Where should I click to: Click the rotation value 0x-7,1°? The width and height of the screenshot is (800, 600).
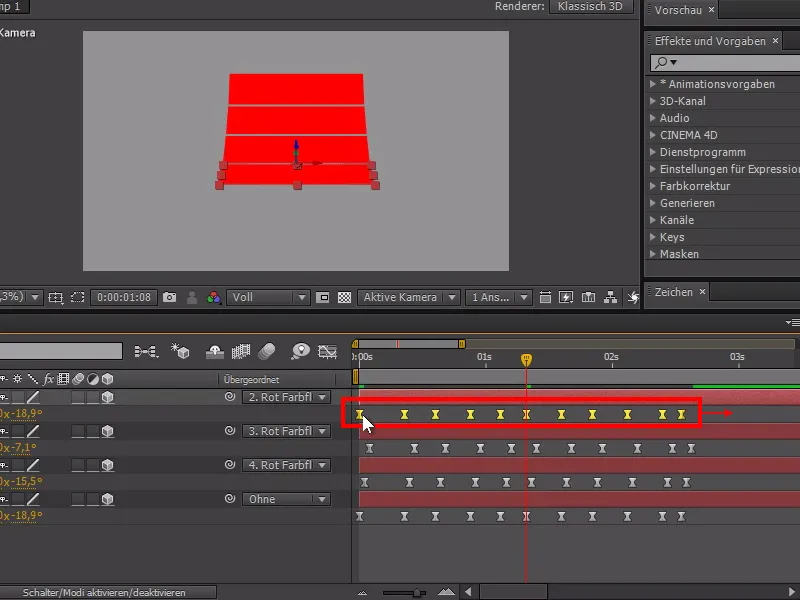click(x=18, y=447)
